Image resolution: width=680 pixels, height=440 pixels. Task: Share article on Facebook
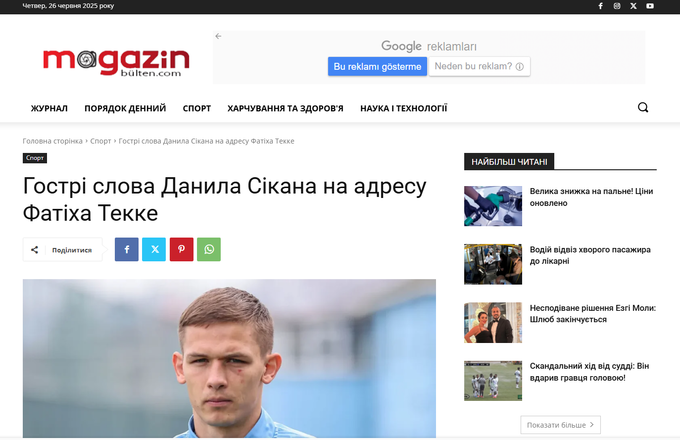point(127,249)
